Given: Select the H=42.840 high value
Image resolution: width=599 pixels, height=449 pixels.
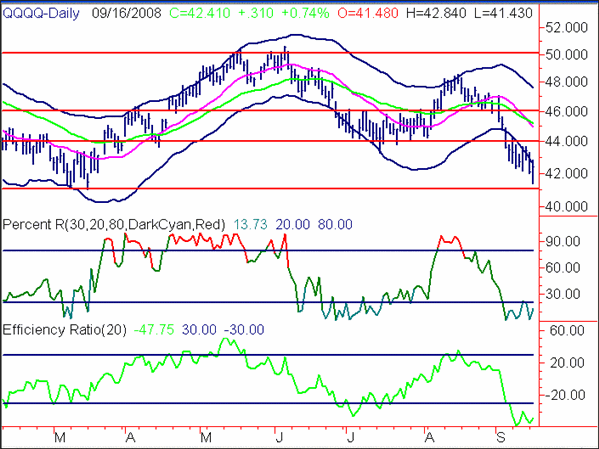Looking at the screenshot, I should (436, 13).
